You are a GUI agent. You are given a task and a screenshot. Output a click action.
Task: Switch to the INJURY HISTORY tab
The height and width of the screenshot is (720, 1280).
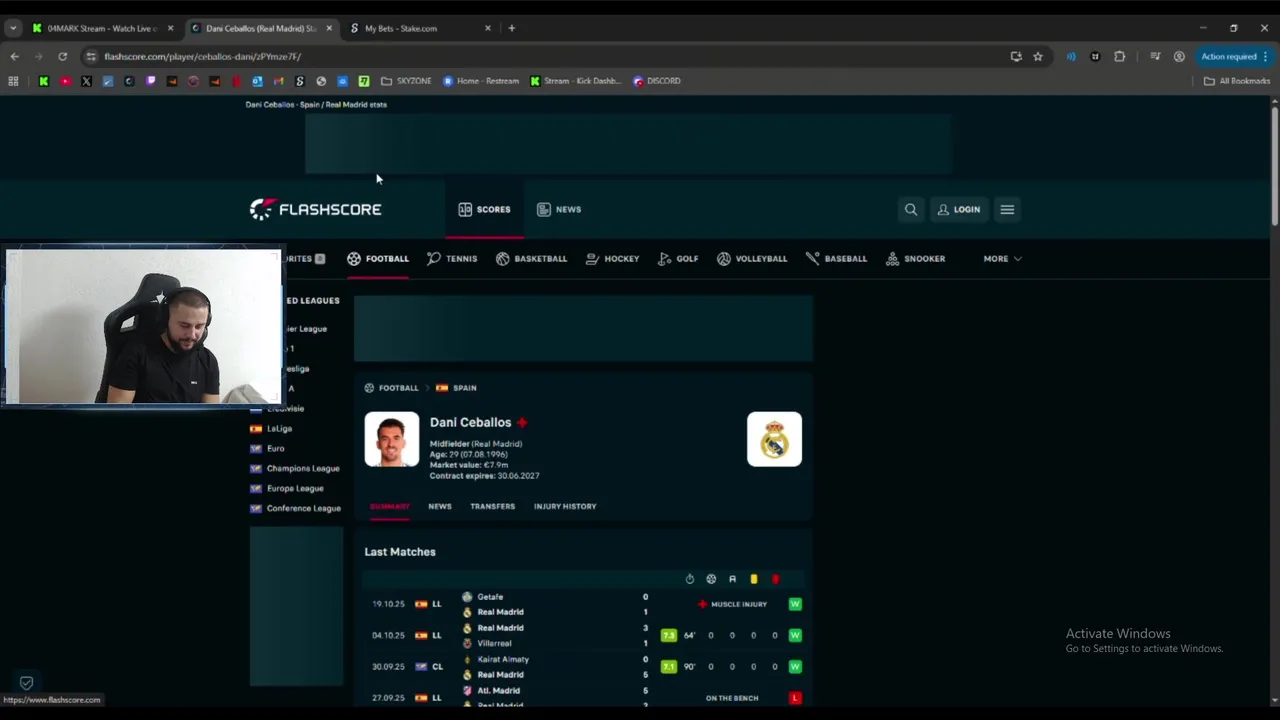pos(565,506)
